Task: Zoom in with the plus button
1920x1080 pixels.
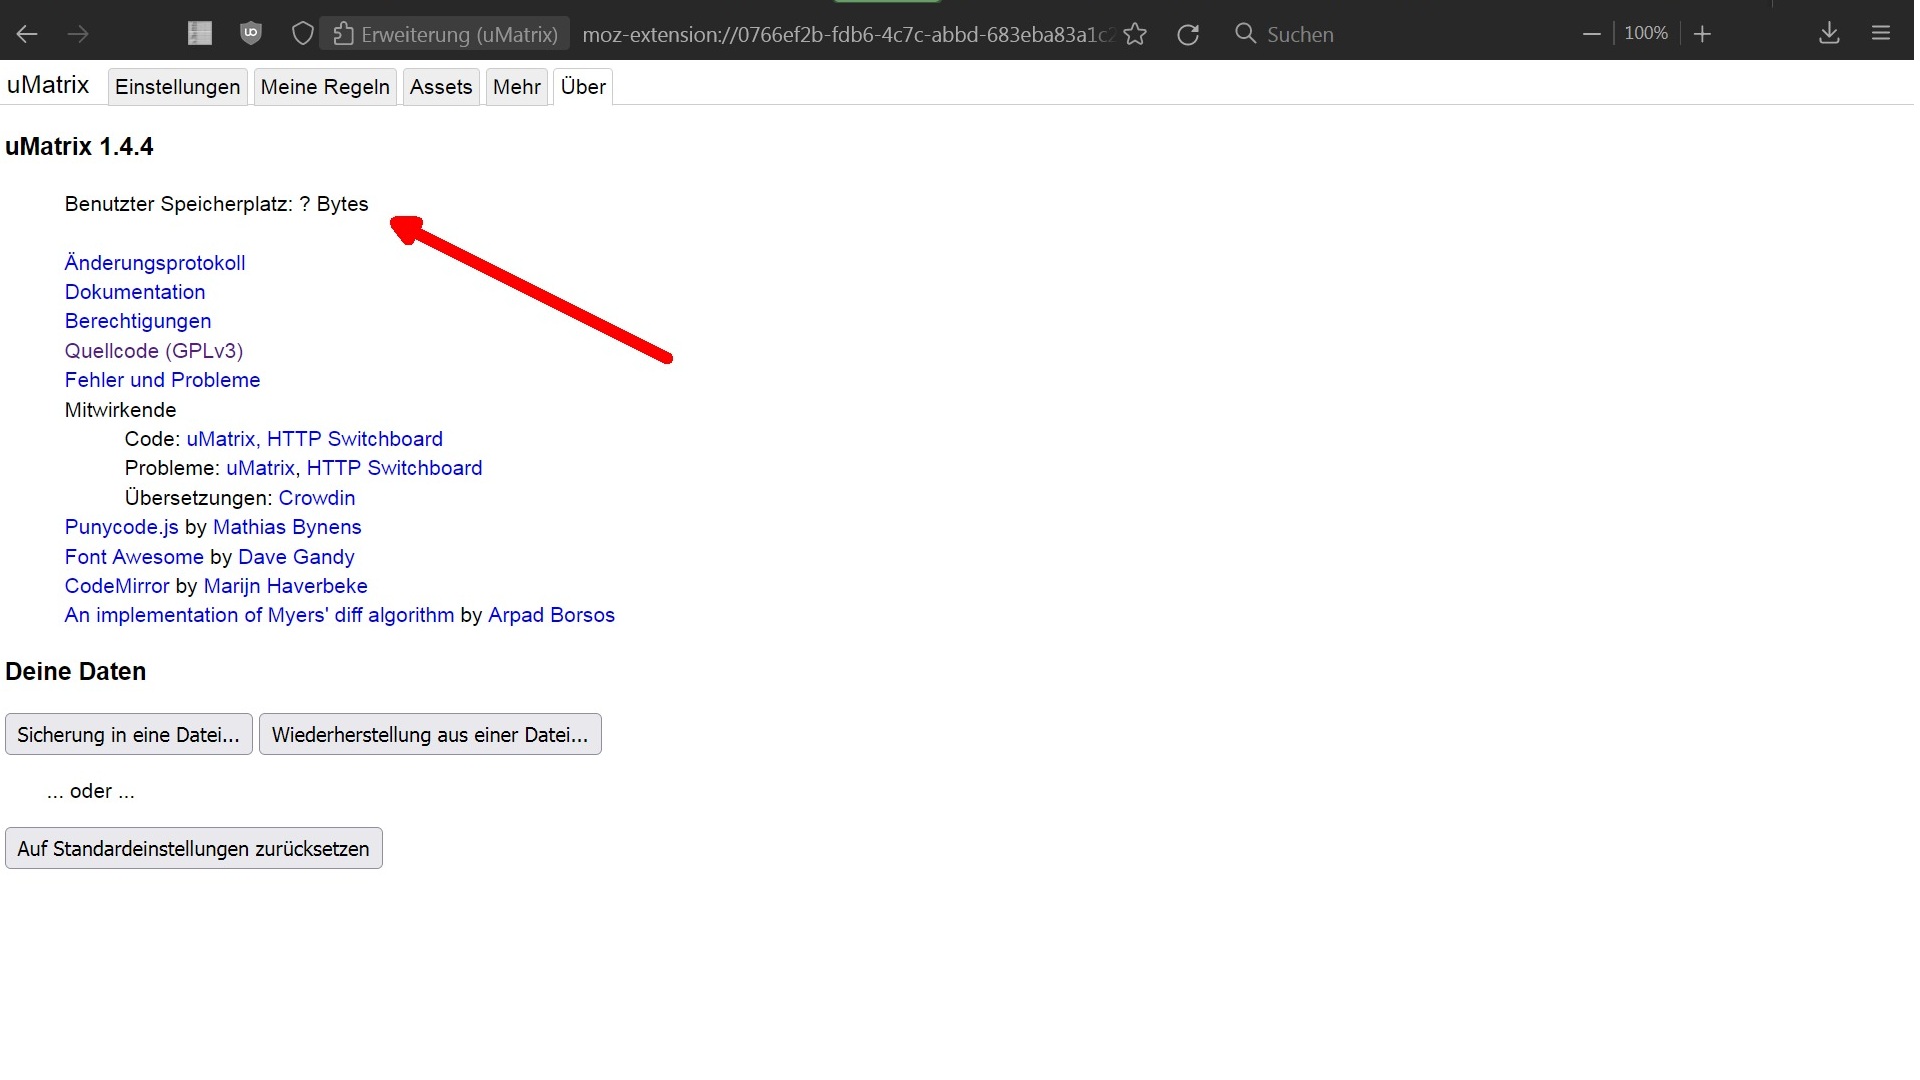Action: click(1703, 34)
